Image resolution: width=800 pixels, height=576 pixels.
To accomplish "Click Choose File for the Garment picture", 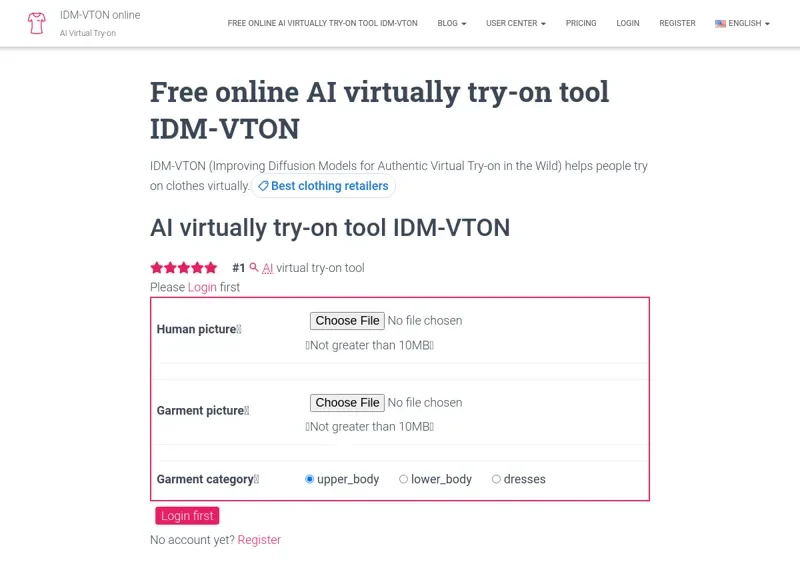I will point(346,403).
